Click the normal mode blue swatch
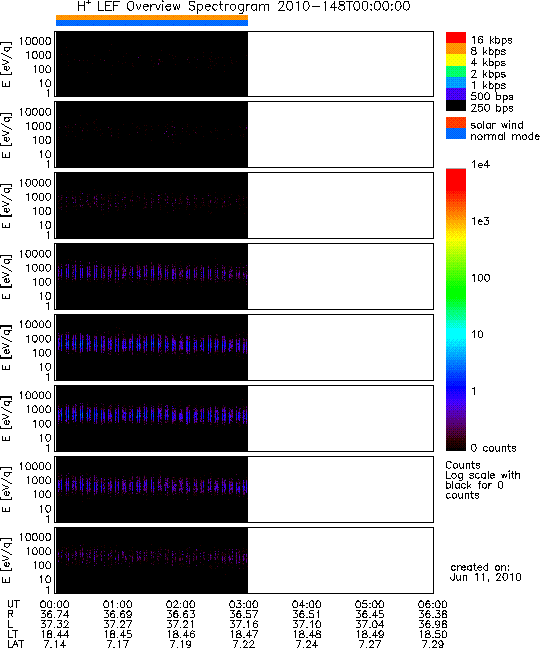The image size is (540, 648). pos(456,133)
